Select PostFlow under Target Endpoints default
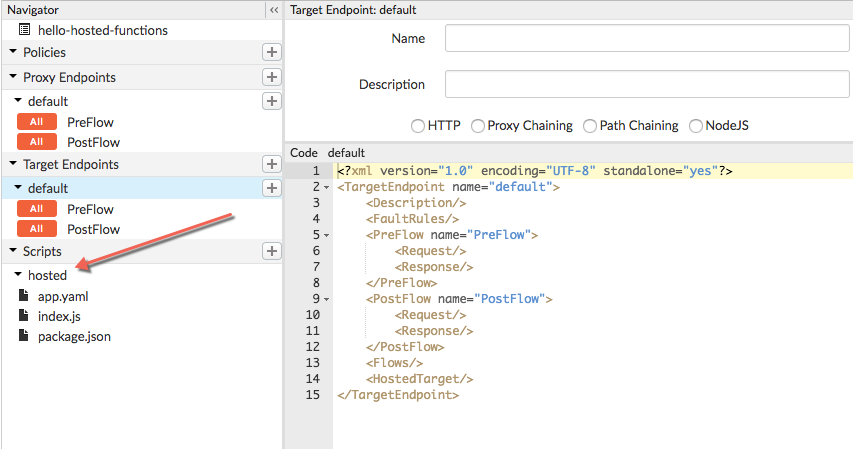Viewport: 853px width, 449px height. click(93, 229)
